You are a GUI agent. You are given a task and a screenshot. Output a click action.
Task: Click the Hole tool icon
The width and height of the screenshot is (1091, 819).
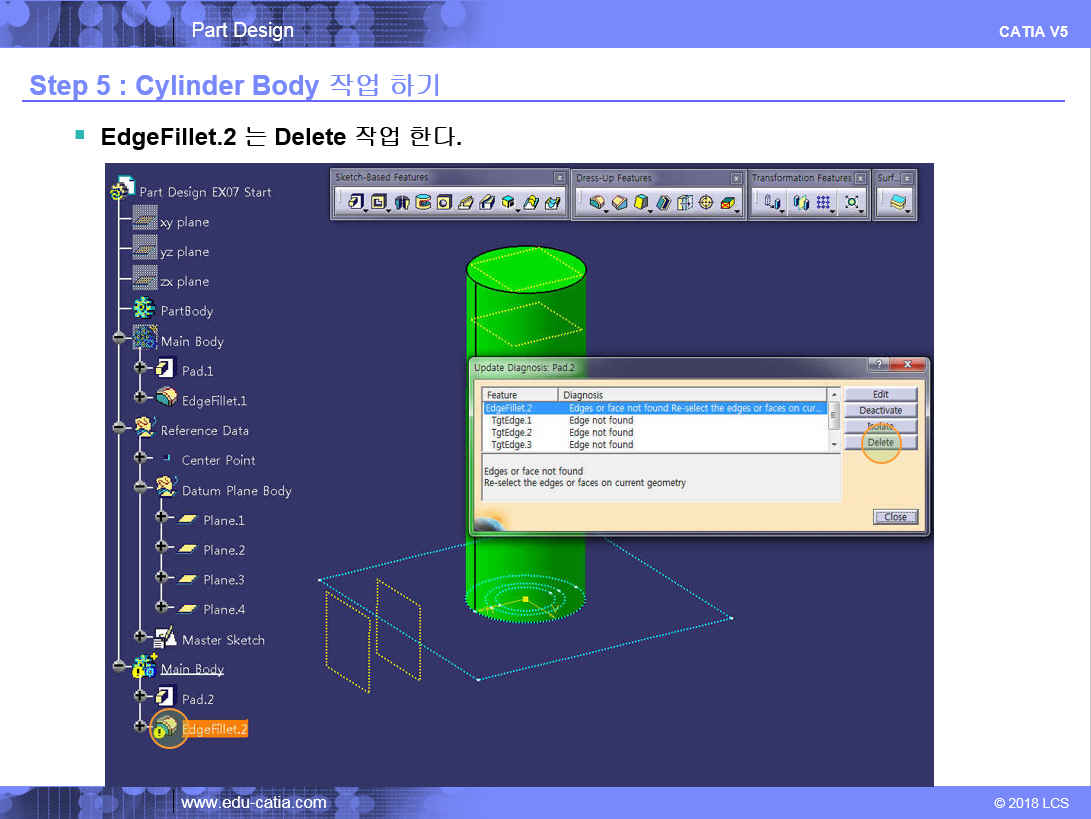click(x=444, y=203)
